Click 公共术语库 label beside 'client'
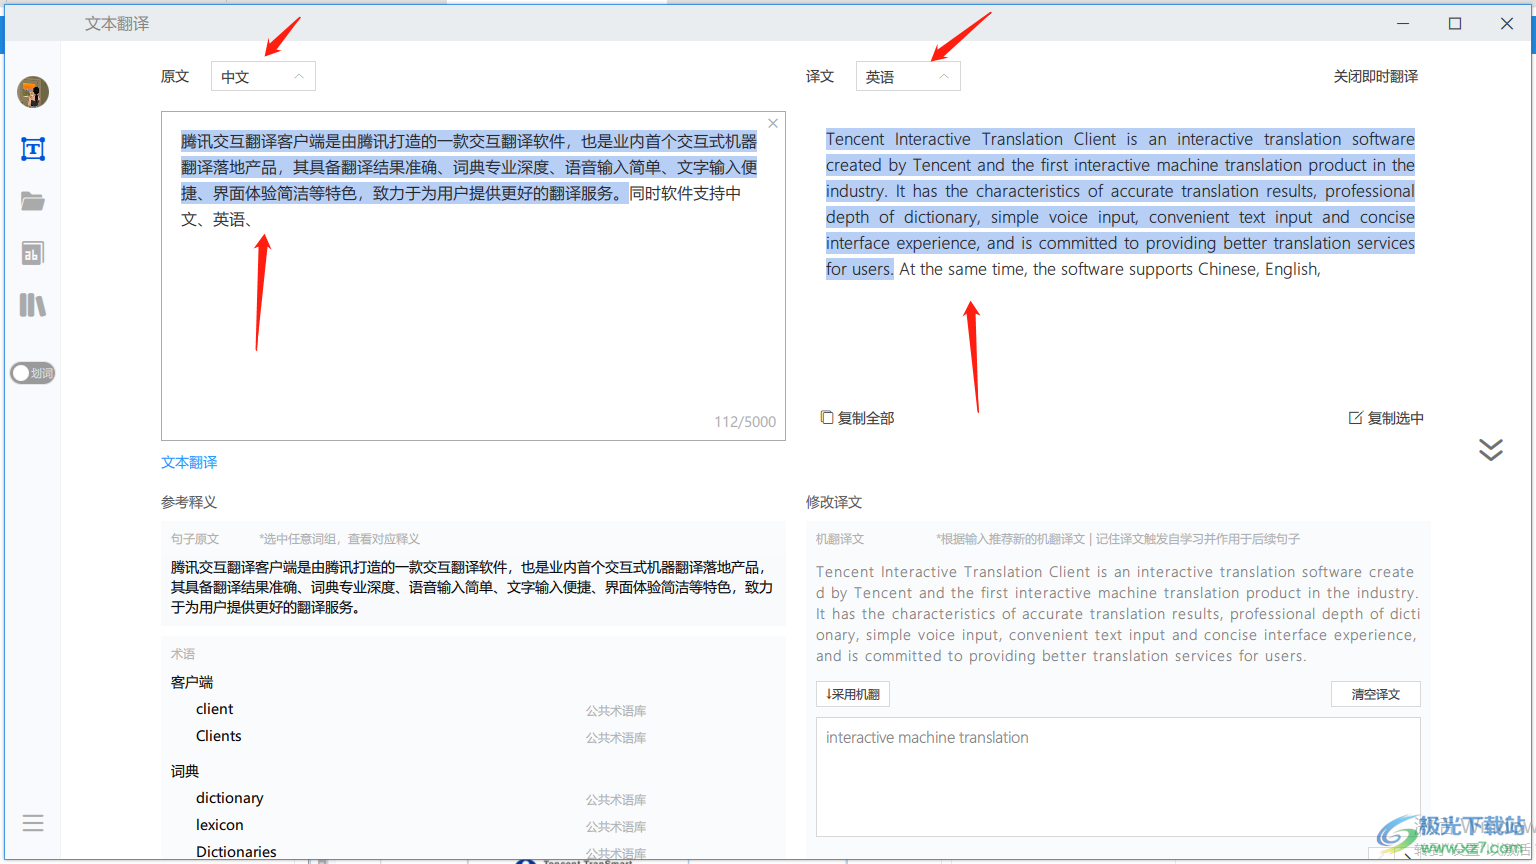The height and width of the screenshot is (864, 1536). (x=616, y=711)
